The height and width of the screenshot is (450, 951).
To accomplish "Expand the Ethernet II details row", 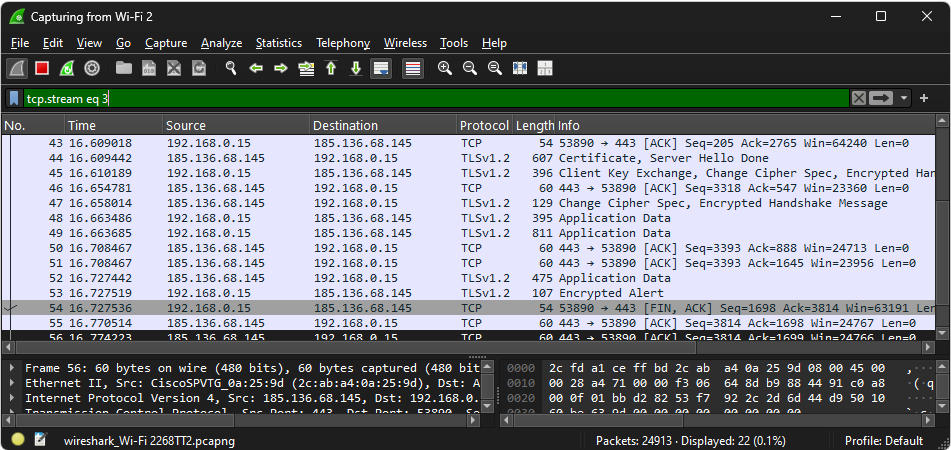I will click(12, 383).
